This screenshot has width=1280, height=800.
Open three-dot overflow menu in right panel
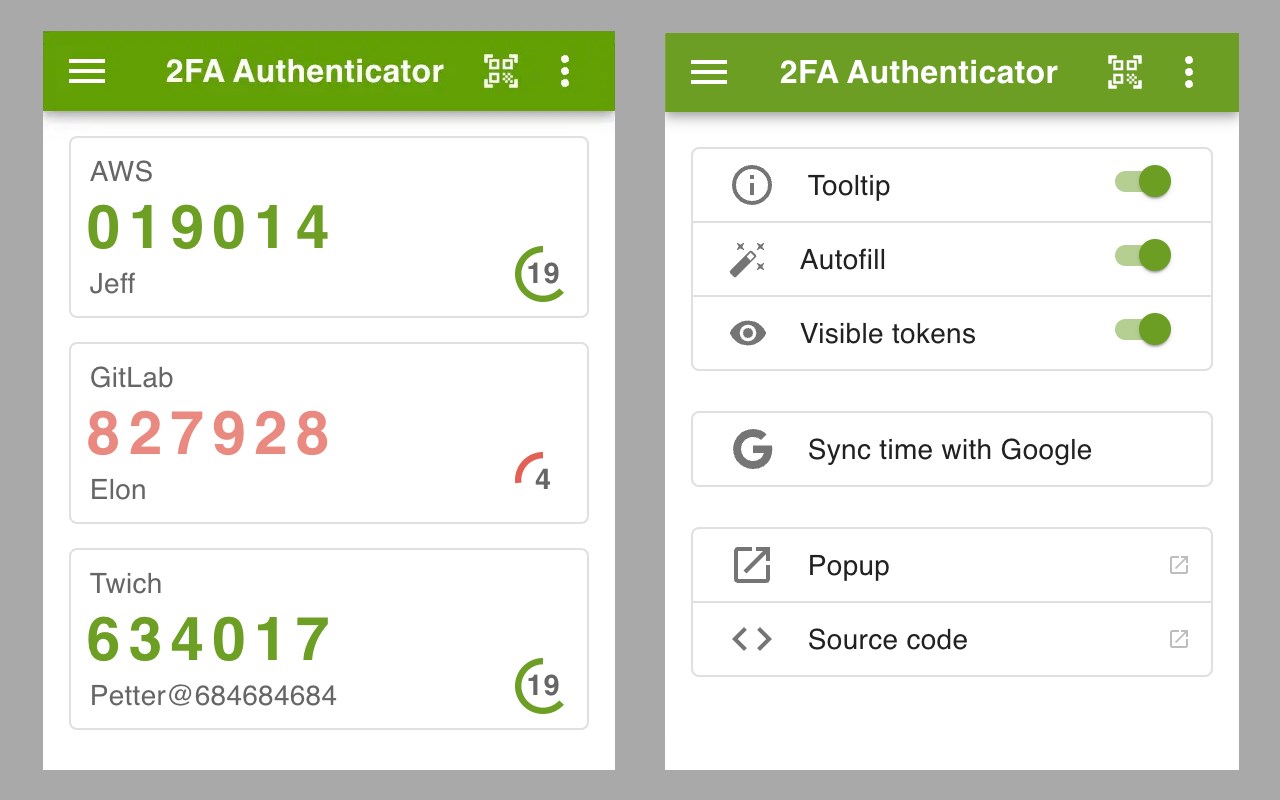pos(1188,72)
